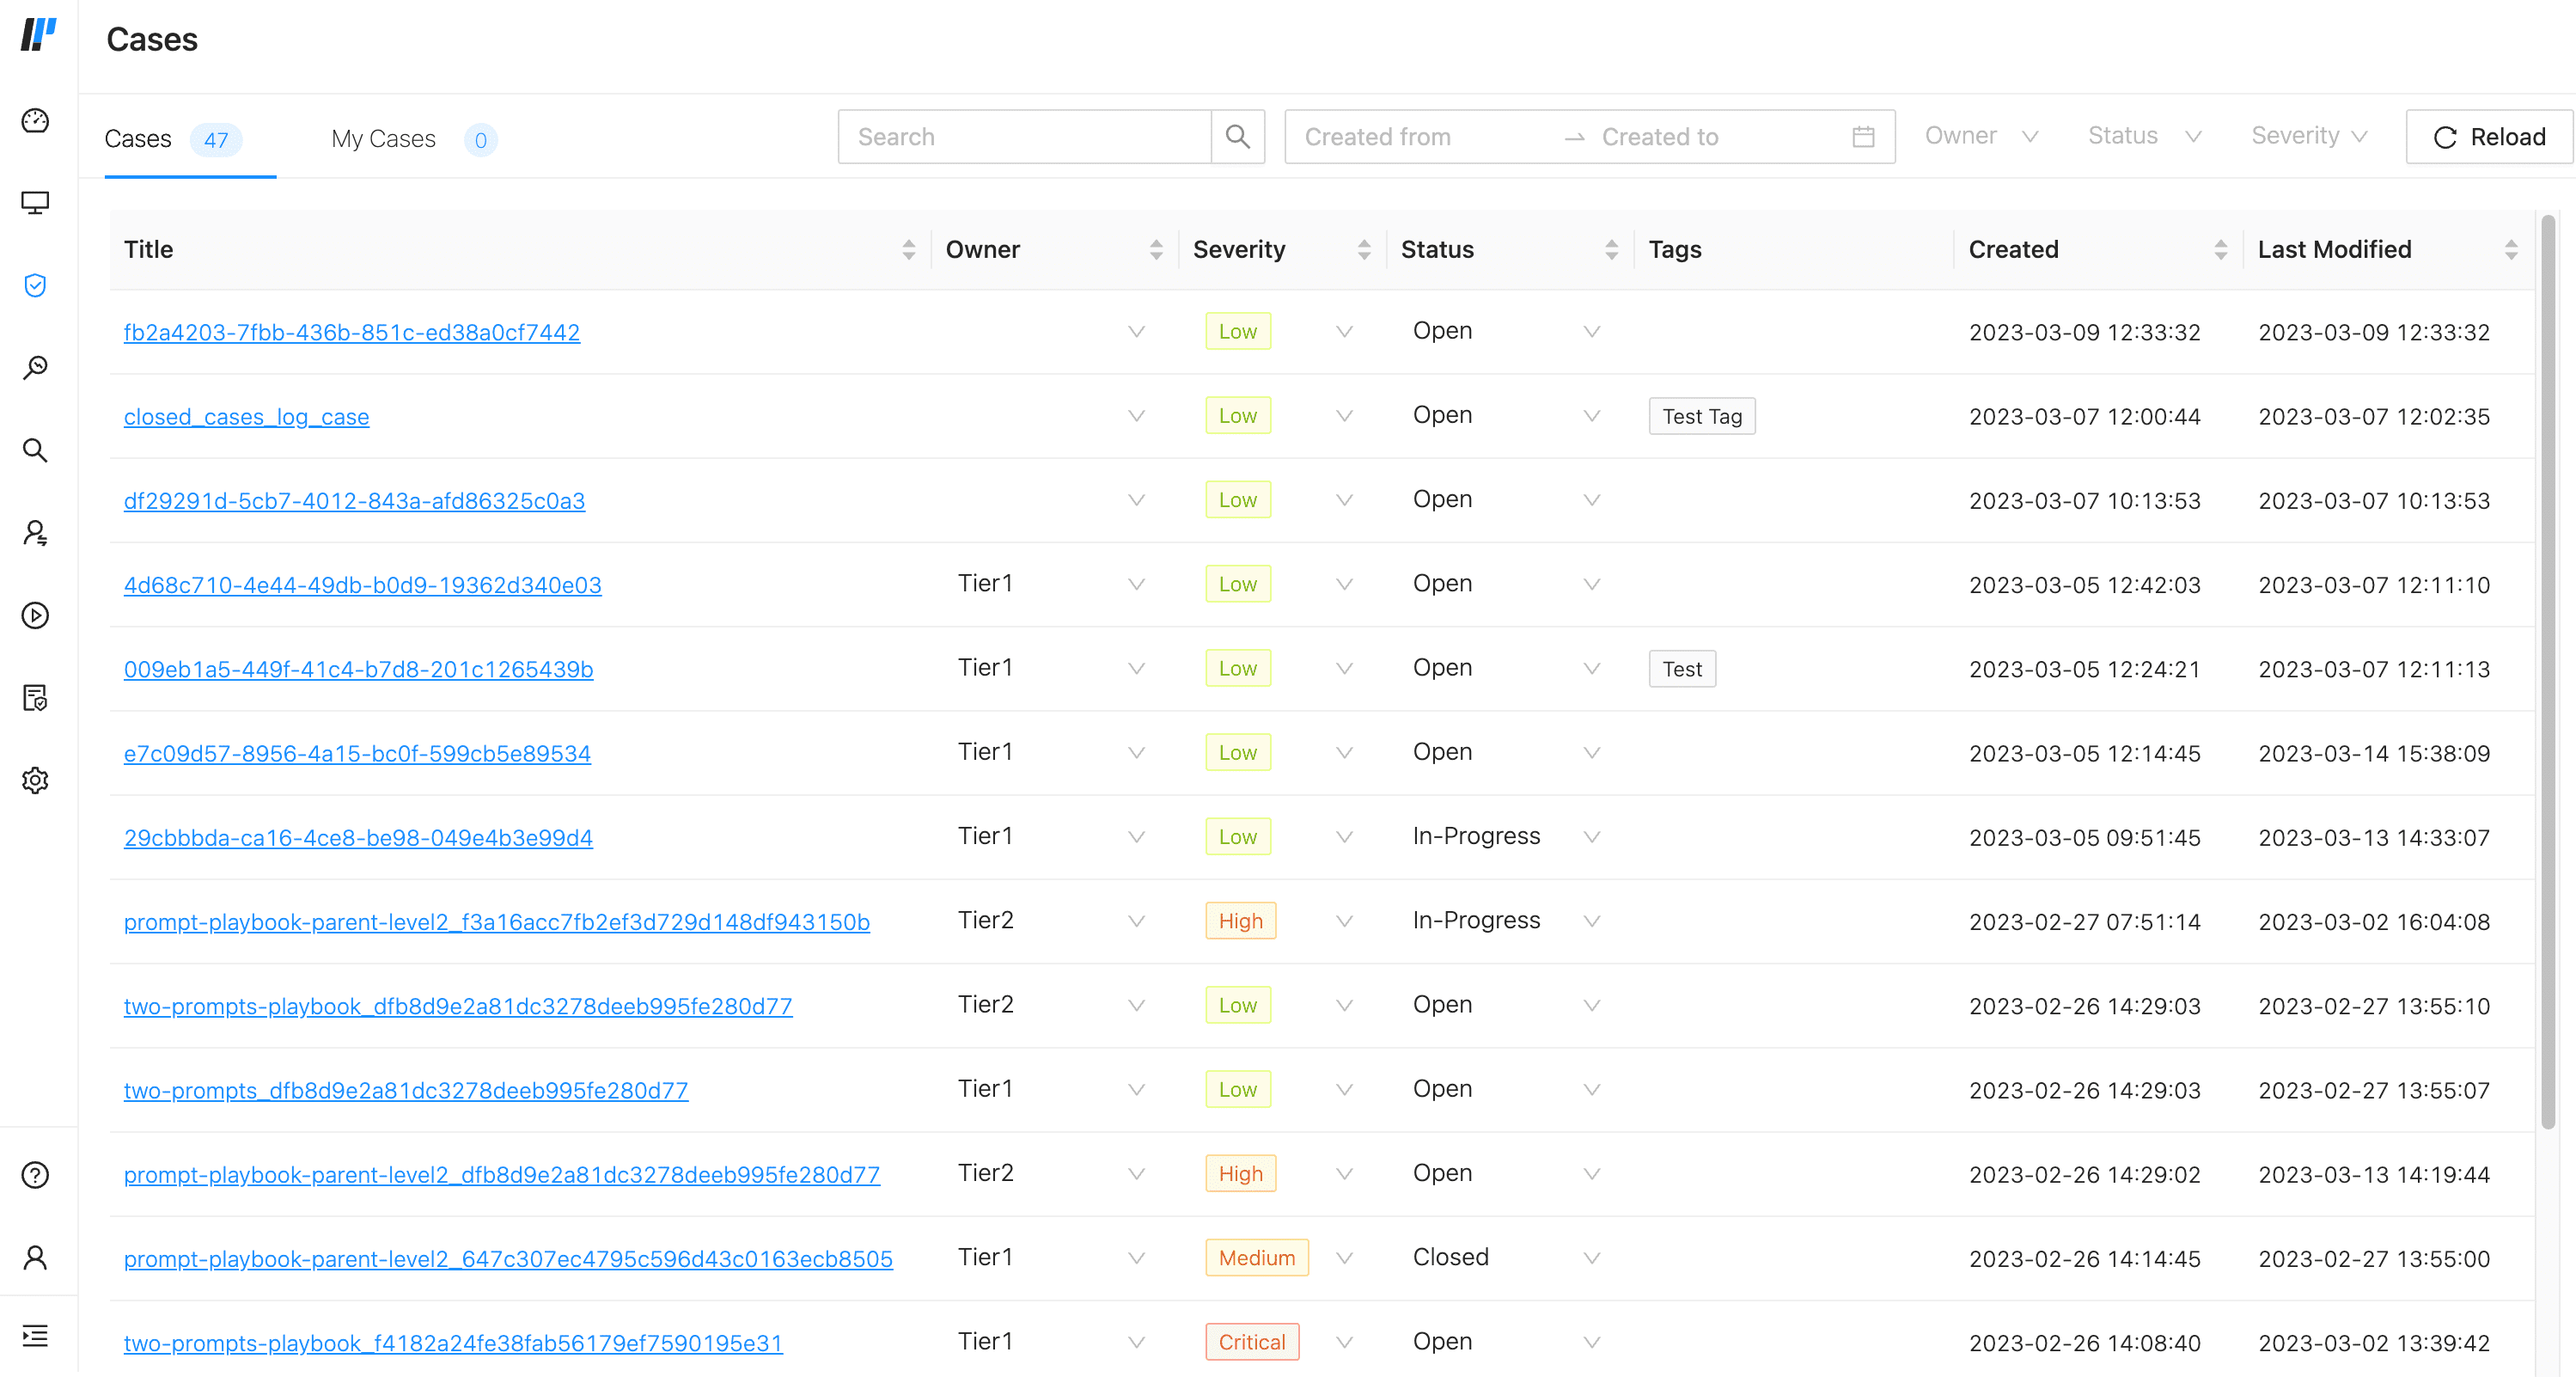Screen dimensions: 2576x1377
Task: Switch to the My Cases tab
Action: [x=384, y=139]
